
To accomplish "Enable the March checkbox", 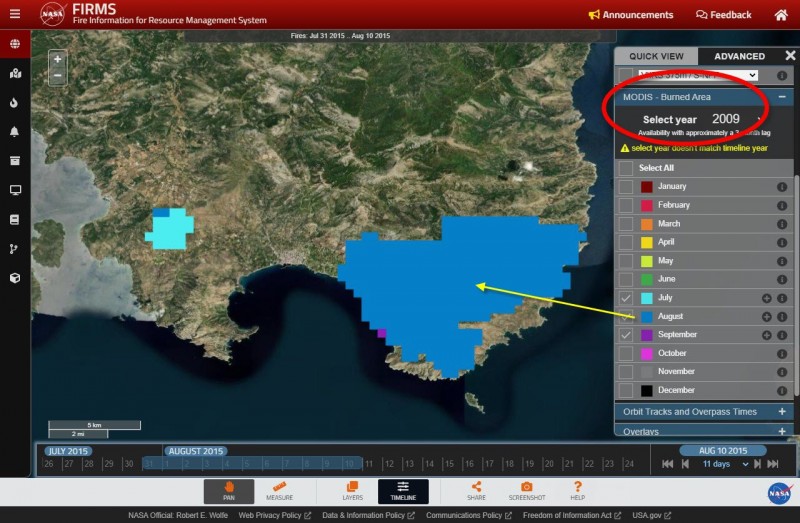I will [626, 223].
